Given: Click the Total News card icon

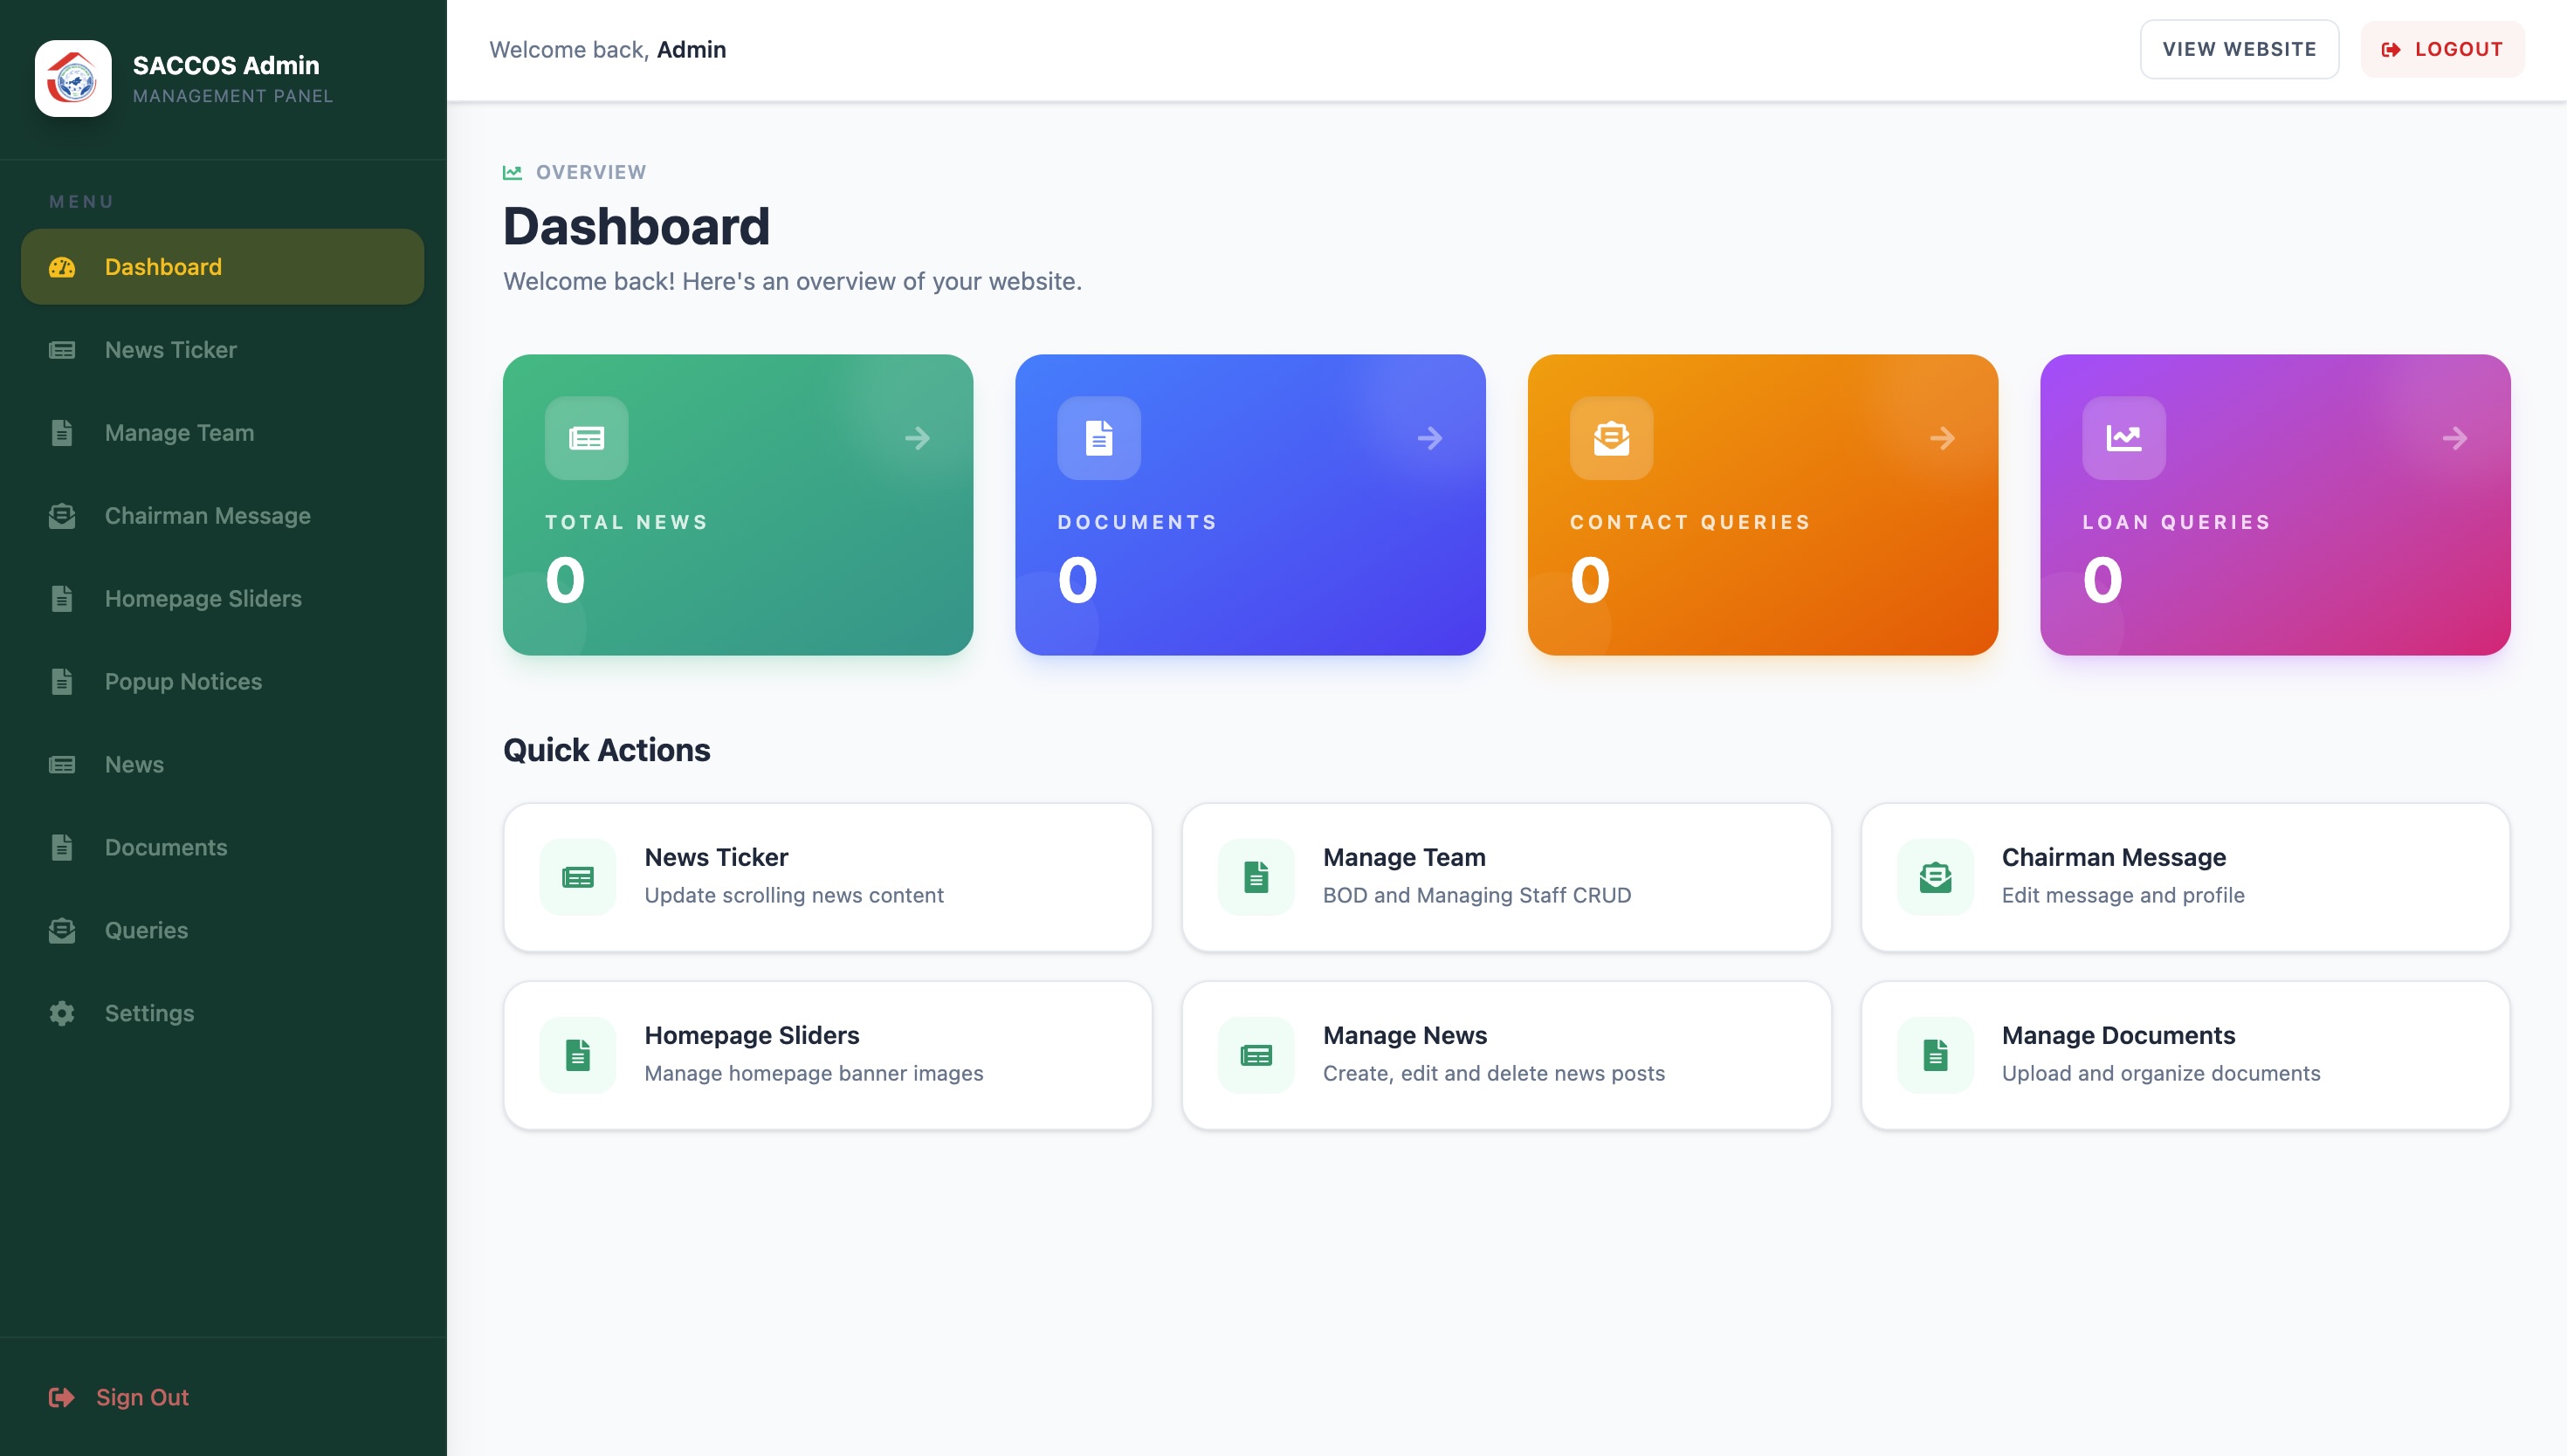Looking at the screenshot, I should point(587,438).
